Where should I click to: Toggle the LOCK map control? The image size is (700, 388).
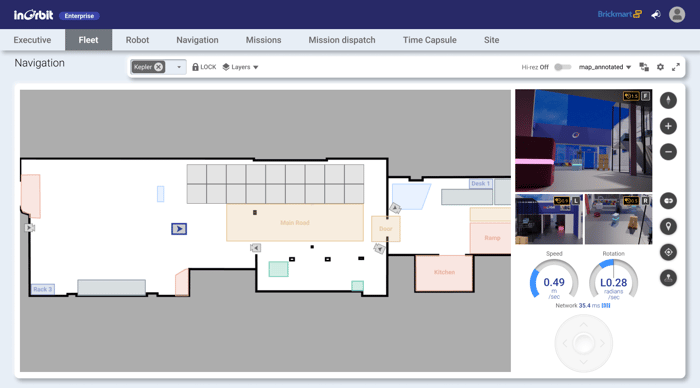tap(204, 67)
